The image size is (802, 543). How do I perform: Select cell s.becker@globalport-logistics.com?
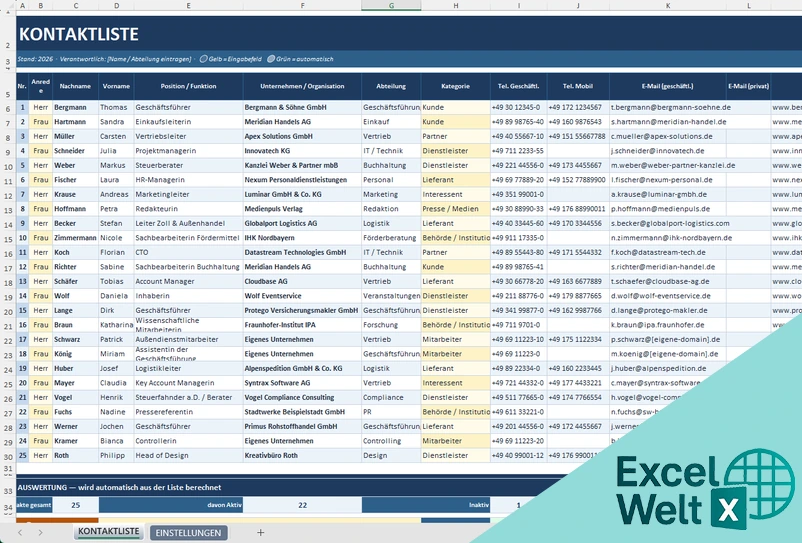(668, 223)
